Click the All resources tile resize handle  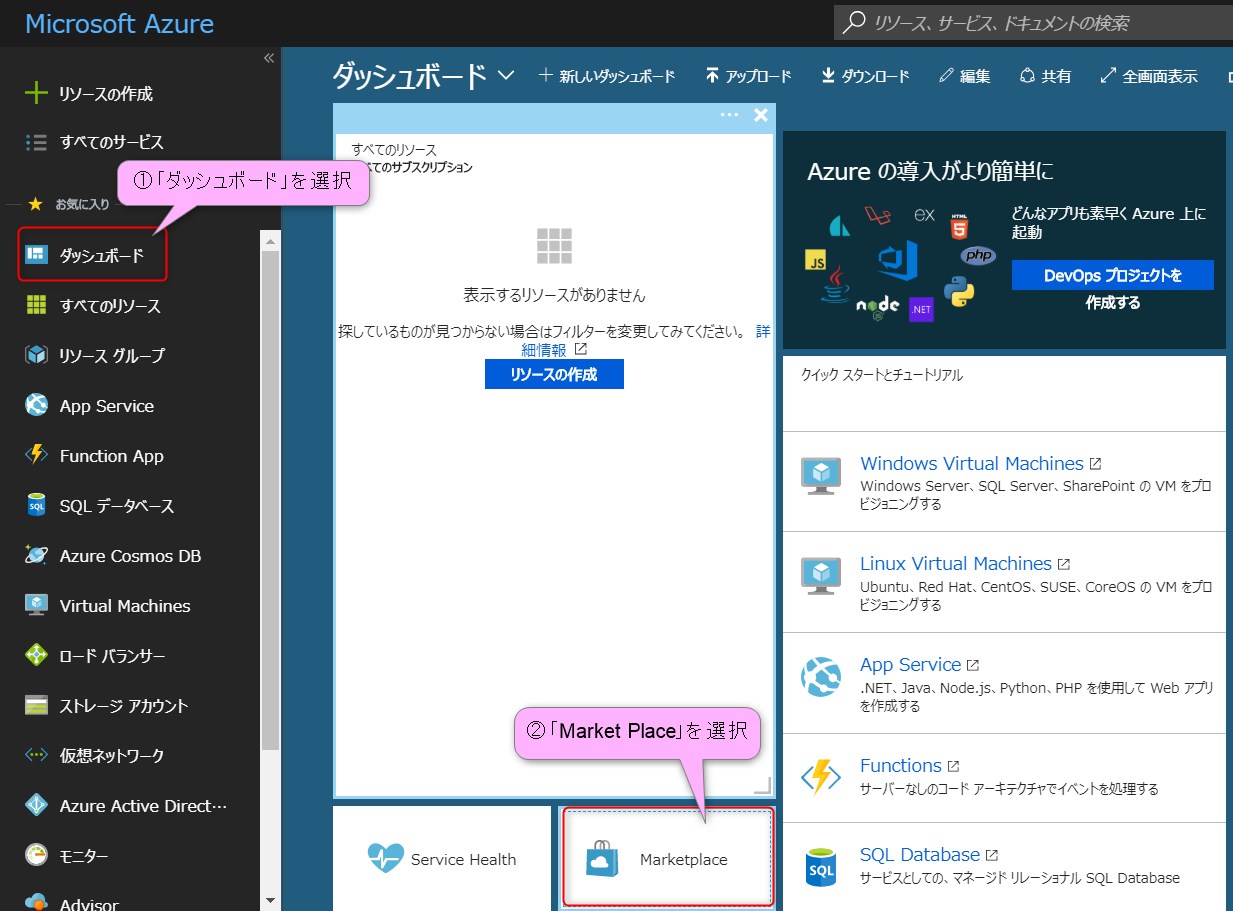pos(762,785)
